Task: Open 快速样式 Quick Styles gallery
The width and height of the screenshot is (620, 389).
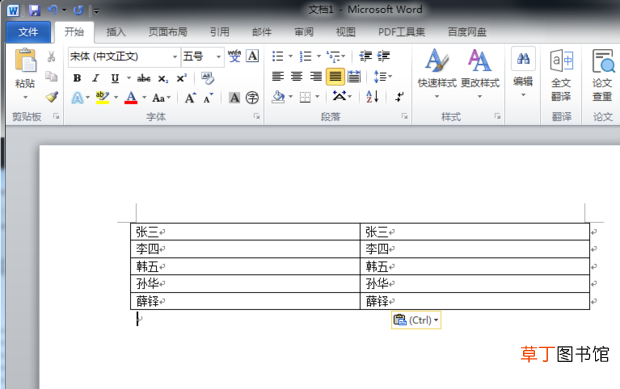Action: coord(437,73)
